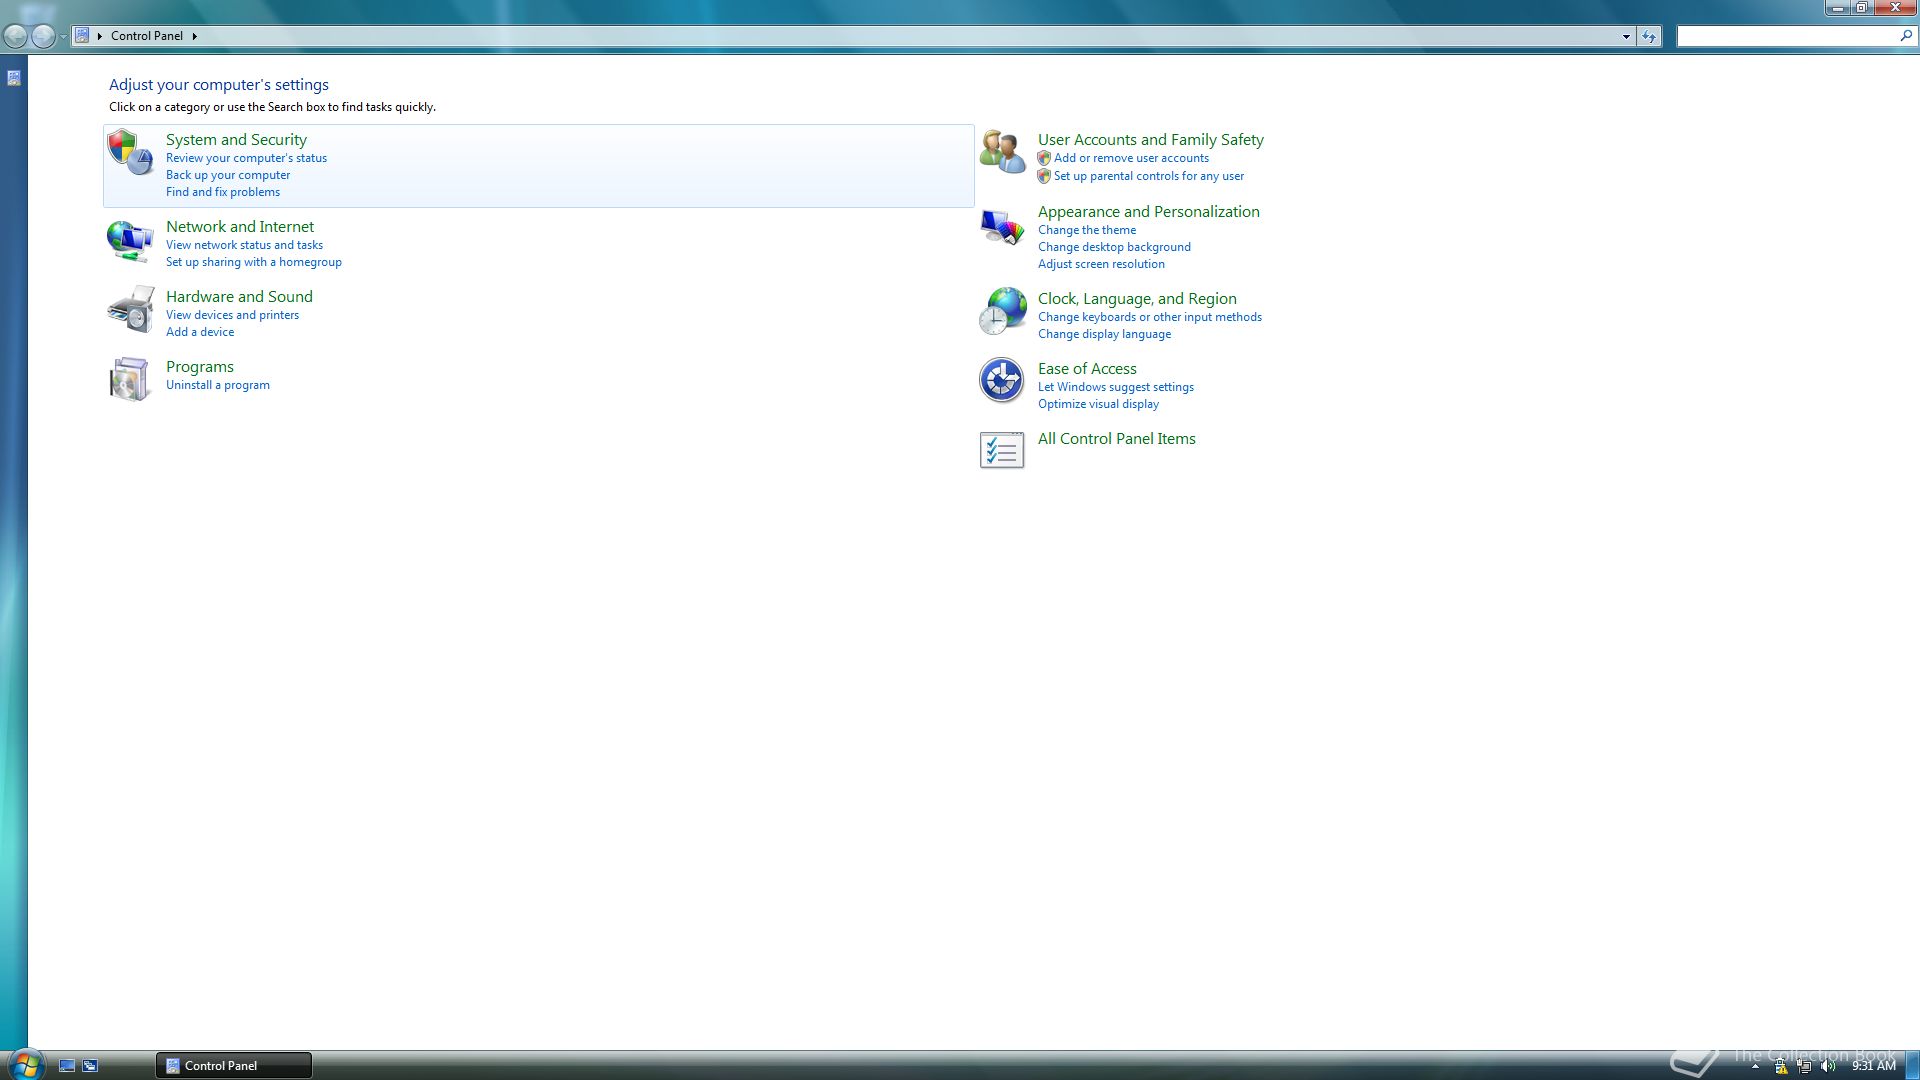The height and width of the screenshot is (1080, 1920).
Task: Click Change display language link
Action: point(1104,334)
